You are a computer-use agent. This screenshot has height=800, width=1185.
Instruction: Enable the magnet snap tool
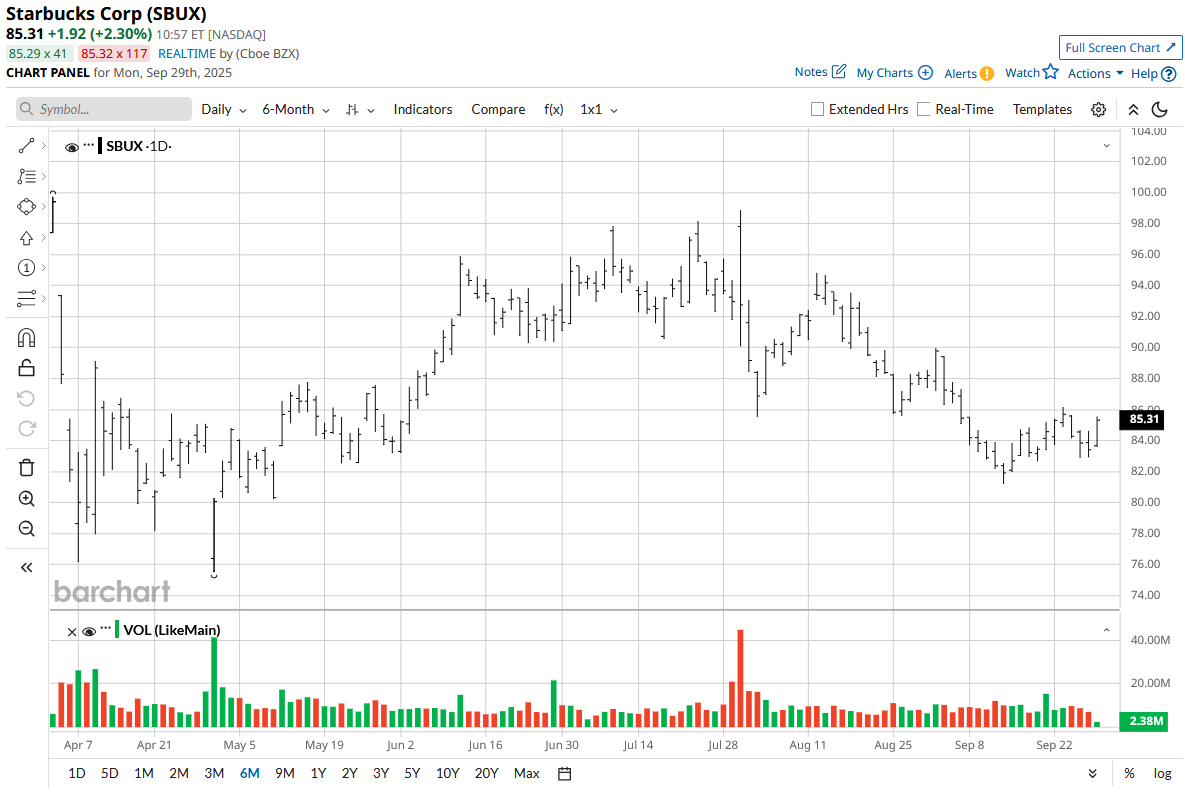[26, 338]
